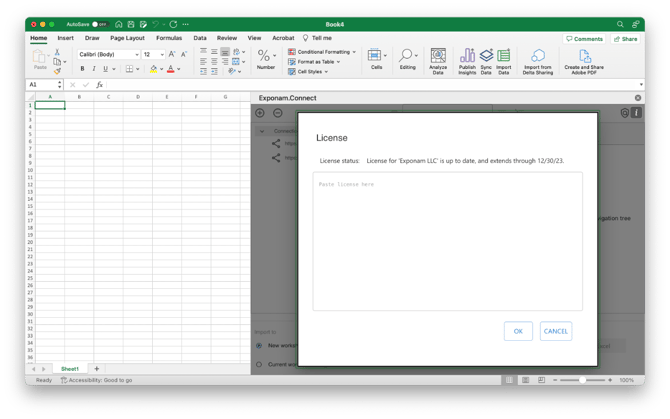Image resolution: width=670 pixels, height=419 pixels.
Task: Click the shield icon in Exponam.Connect pane
Action: tap(624, 113)
